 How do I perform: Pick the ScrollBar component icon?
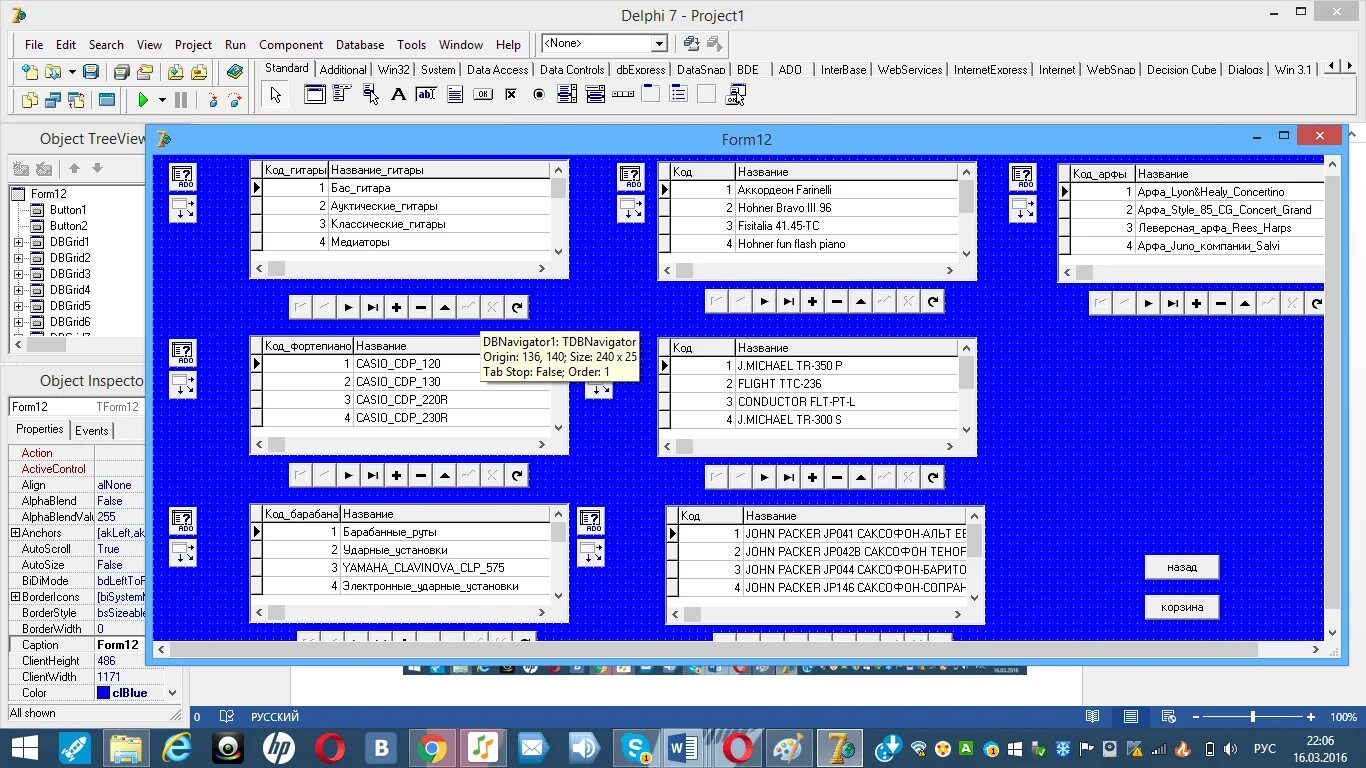click(623, 95)
